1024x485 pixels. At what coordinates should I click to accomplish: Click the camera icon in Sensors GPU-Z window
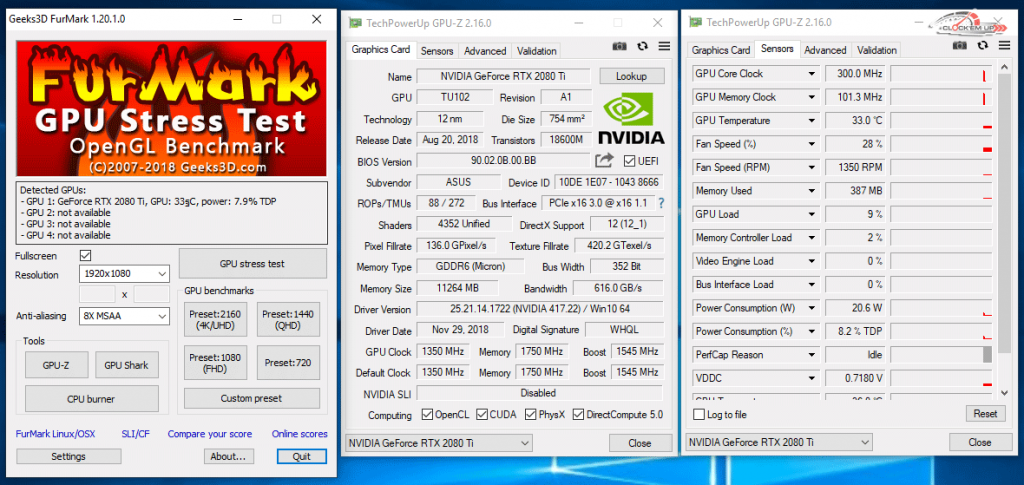(x=959, y=45)
